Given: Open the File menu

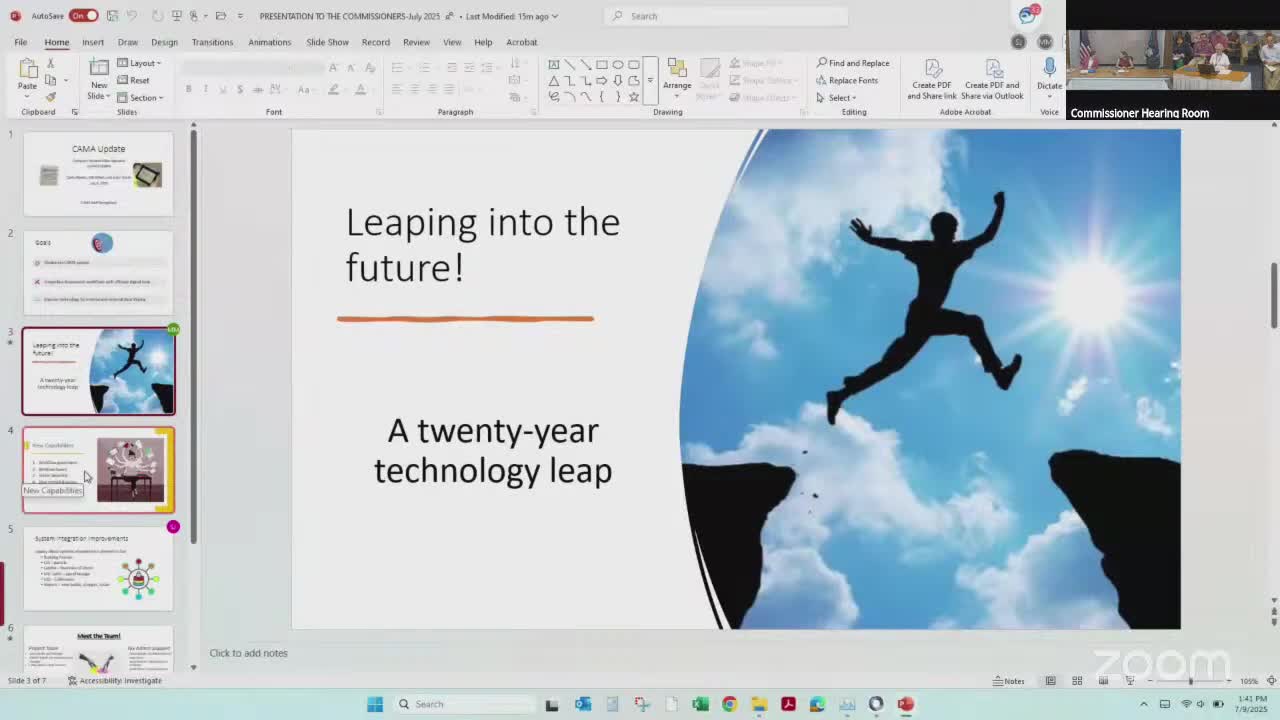Looking at the screenshot, I should coord(20,42).
